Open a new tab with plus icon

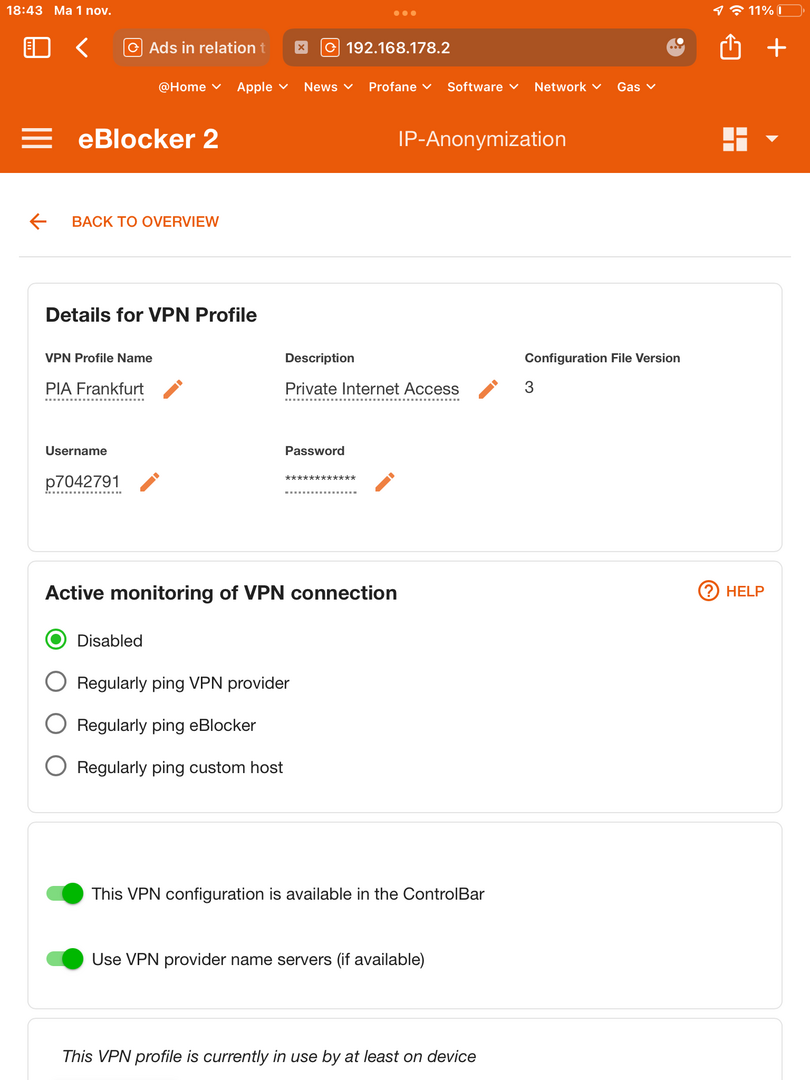click(776, 48)
